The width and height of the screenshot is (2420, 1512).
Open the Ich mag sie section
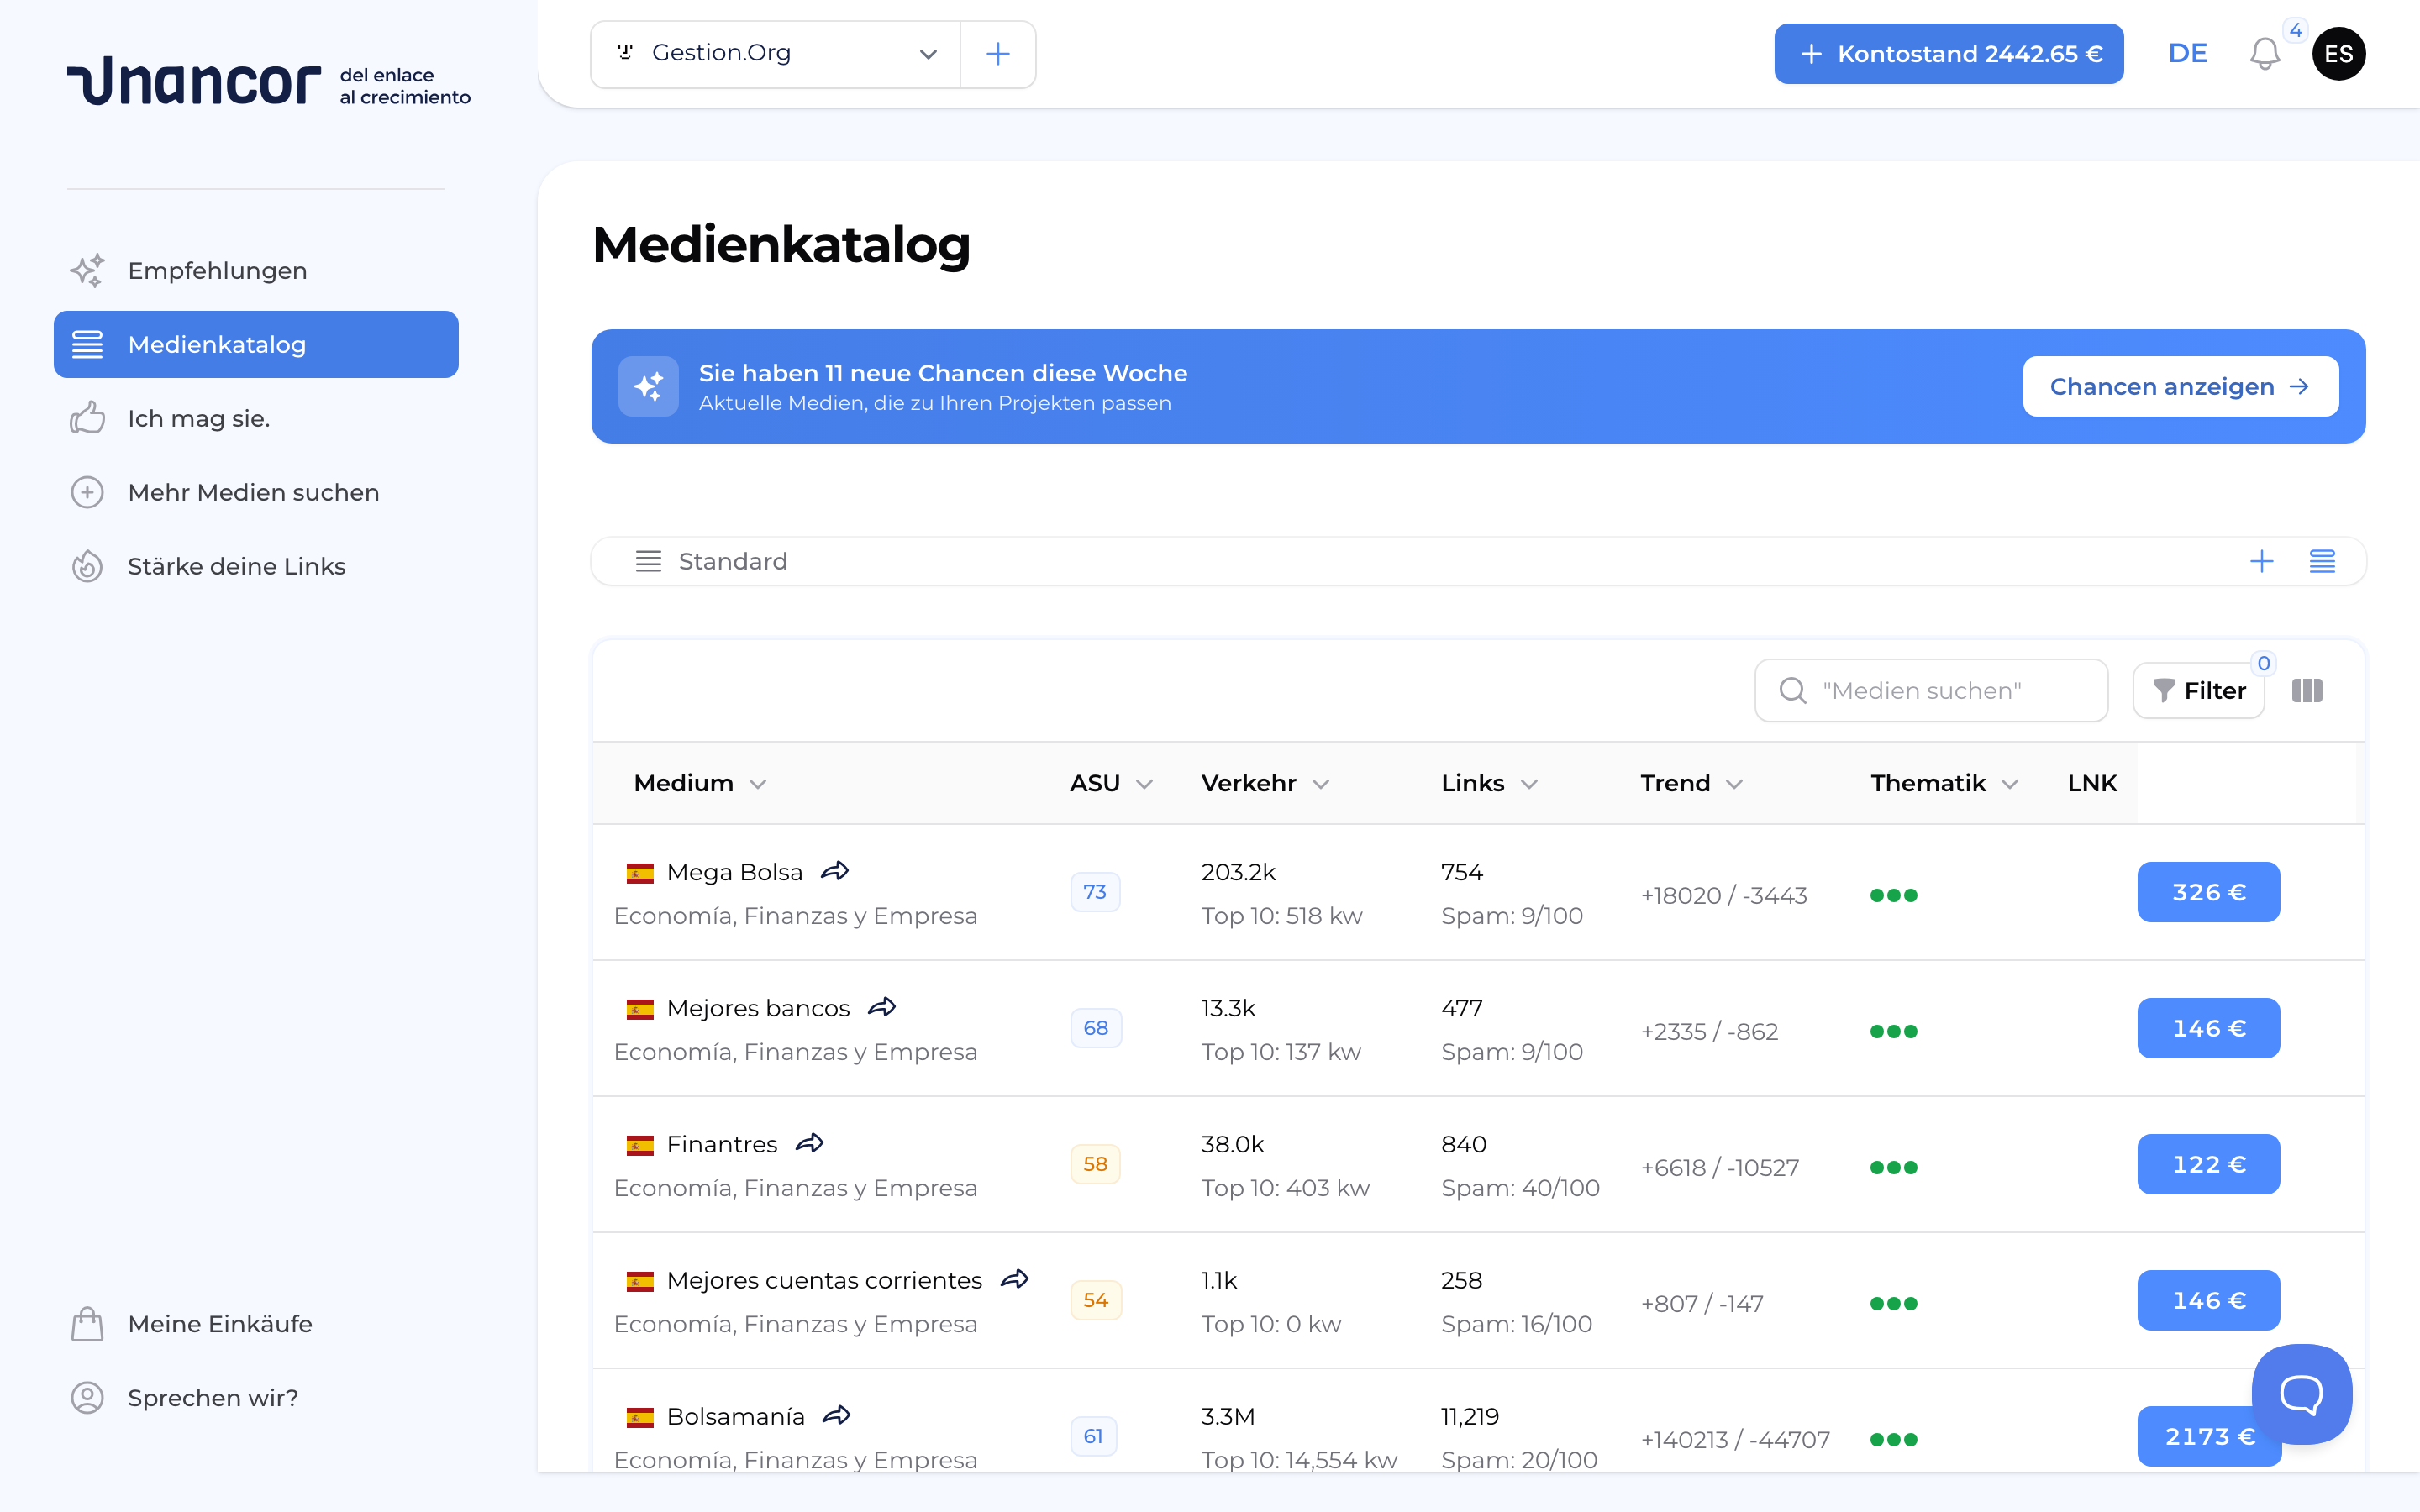[x=198, y=418]
